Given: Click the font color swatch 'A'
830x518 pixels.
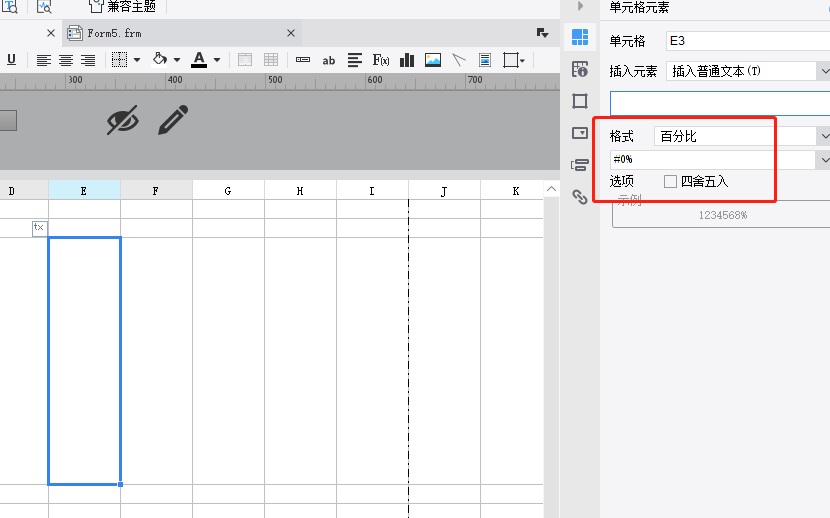Looking at the screenshot, I should tap(198, 60).
